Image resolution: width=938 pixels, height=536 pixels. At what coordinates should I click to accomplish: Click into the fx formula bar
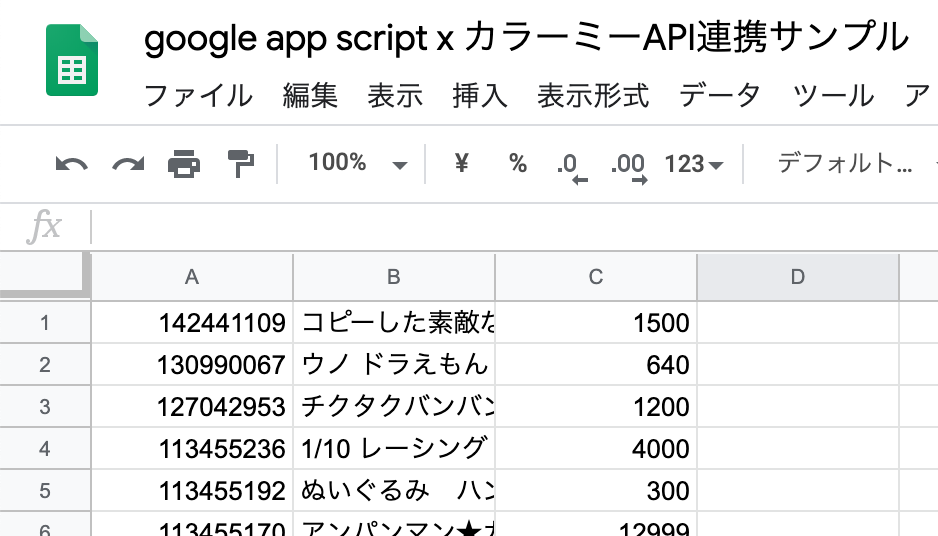click(x=514, y=227)
